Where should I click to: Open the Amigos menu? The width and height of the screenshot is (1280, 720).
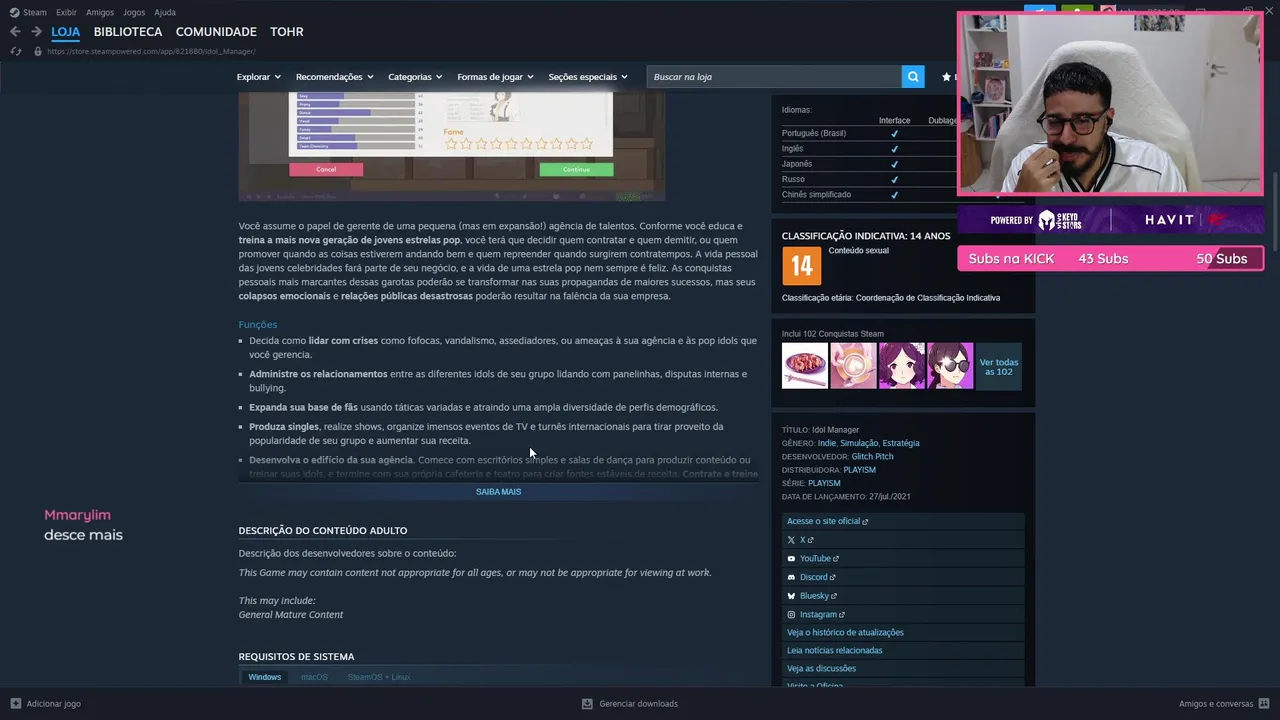coord(100,12)
